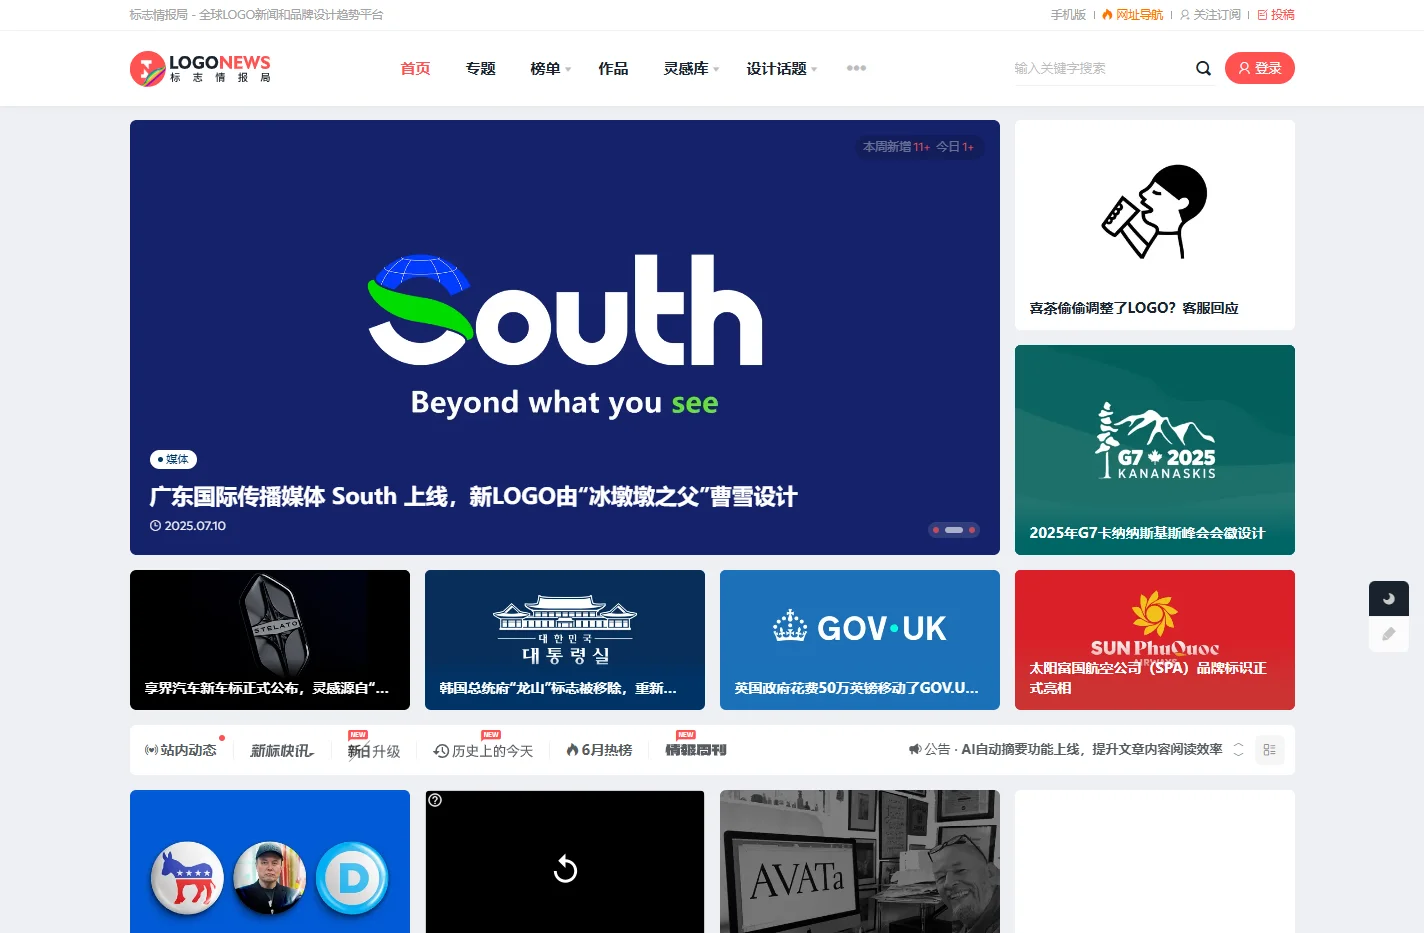Open 作品 navigation item
Screen dimensions: 1424x933
(x=613, y=68)
